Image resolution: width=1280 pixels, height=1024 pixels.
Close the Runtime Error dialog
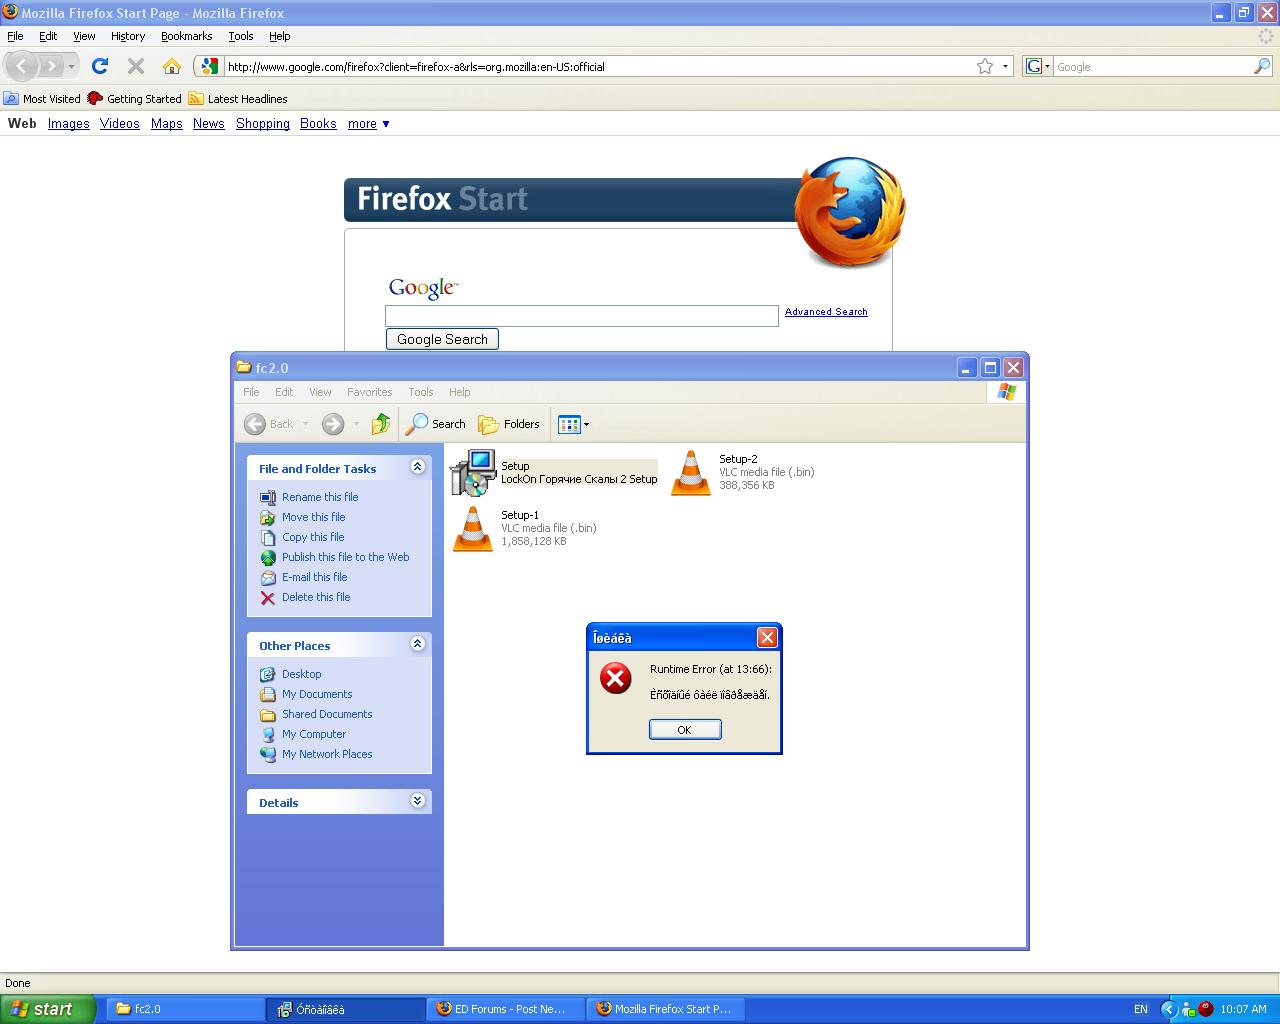click(767, 637)
